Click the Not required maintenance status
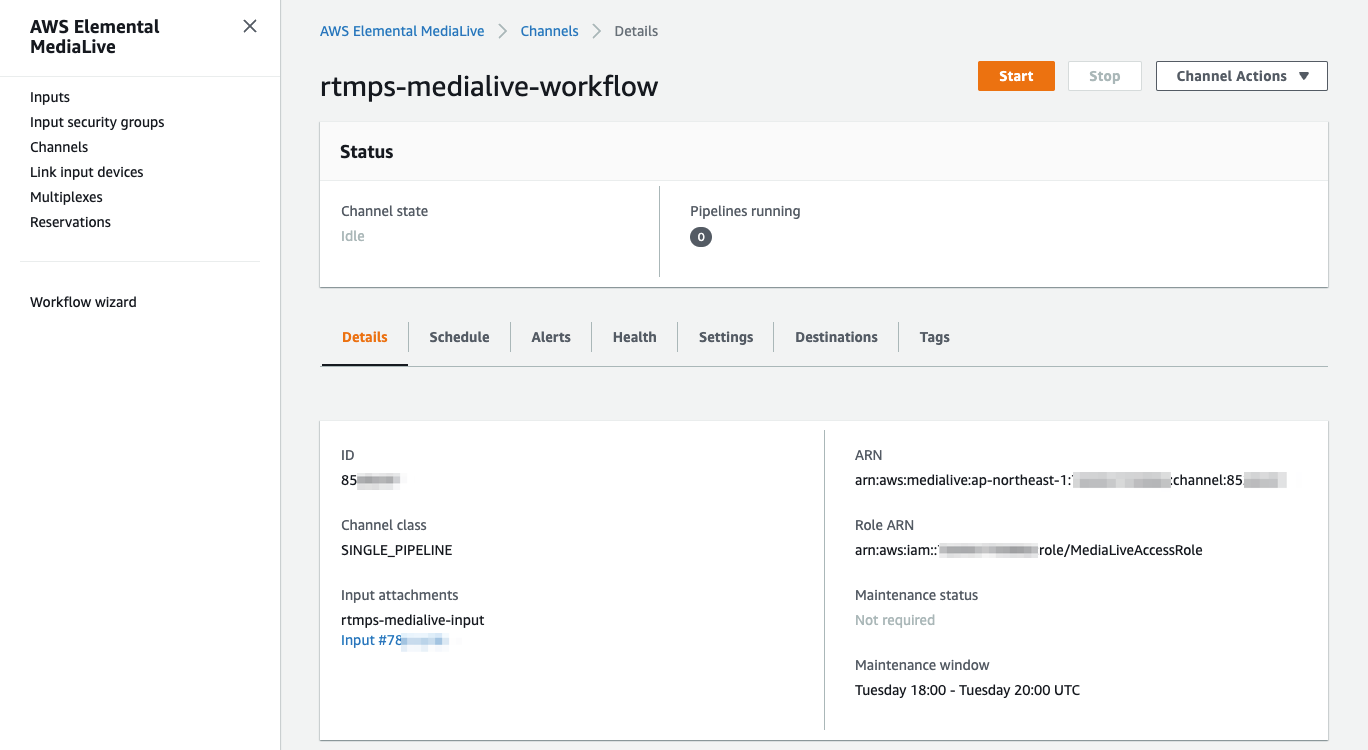1368x750 pixels. pos(895,620)
